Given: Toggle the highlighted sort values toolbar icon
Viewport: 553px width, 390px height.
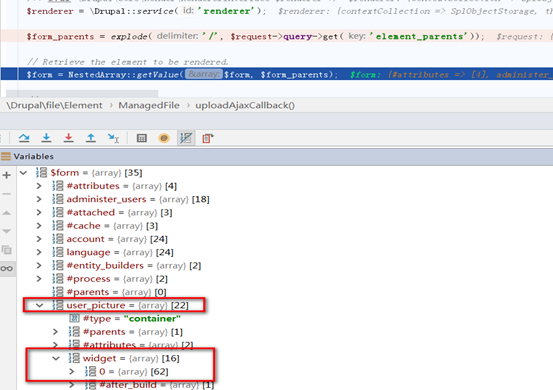Looking at the screenshot, I should pos(186,138).
